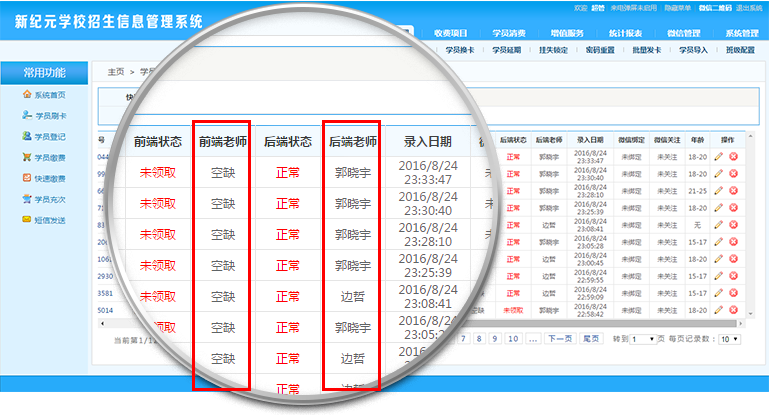Viewport: 770px width, 415px height.
Task: Select 学员换卡 in the submenu bar
Action: pos(460,50)
